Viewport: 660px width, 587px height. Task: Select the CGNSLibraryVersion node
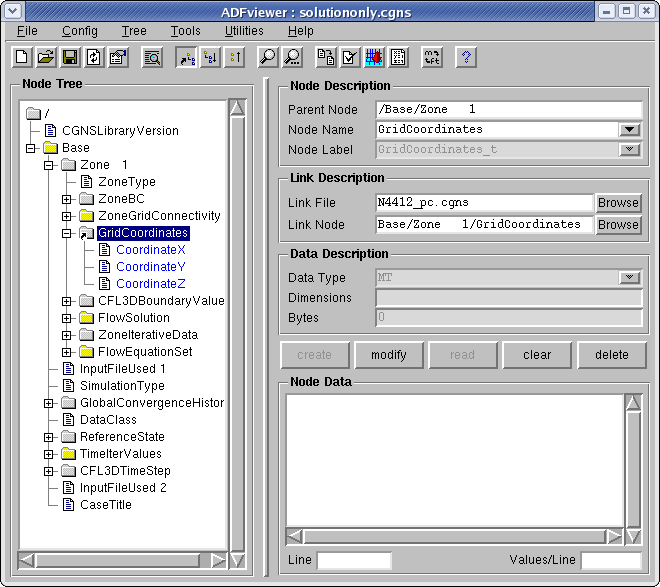(120, 131)
